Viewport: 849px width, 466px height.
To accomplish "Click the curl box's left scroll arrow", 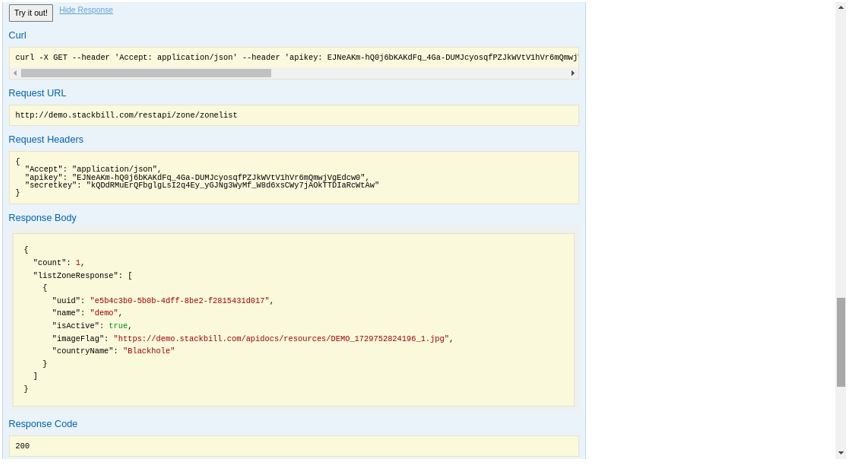I will [x=15, y=73].
